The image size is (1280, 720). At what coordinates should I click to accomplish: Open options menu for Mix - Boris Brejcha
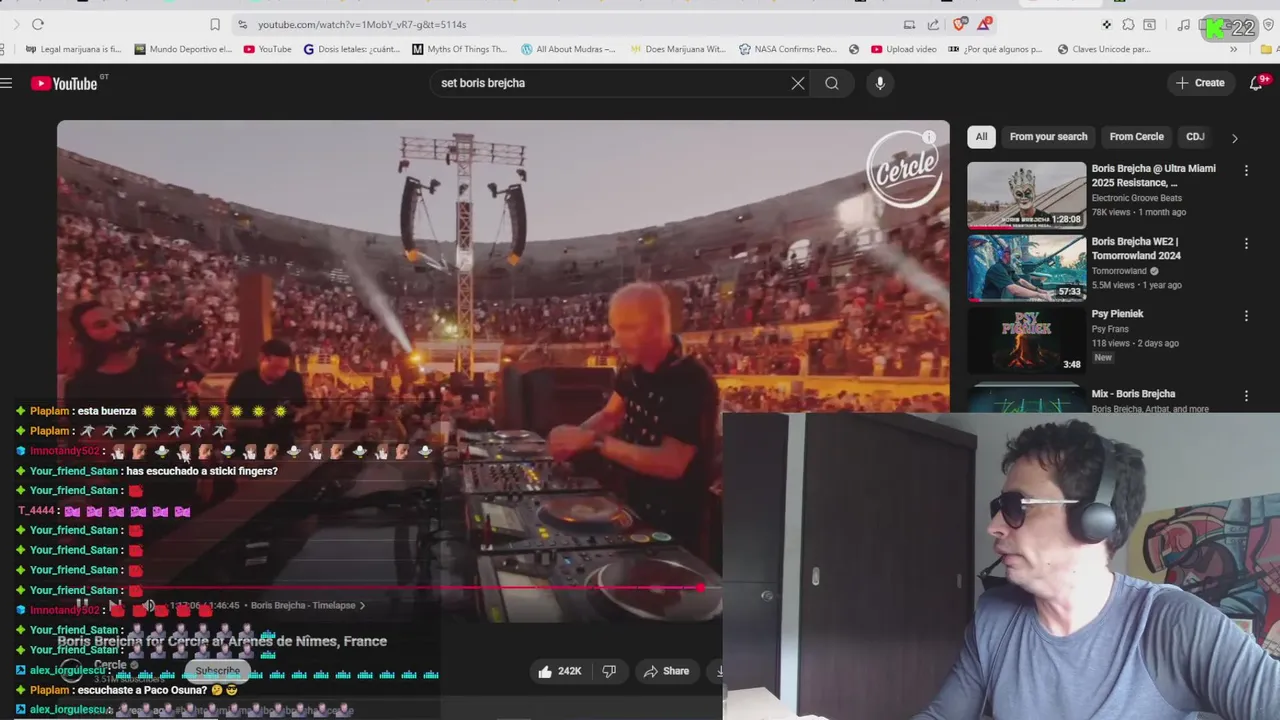tap(1246, 396)
